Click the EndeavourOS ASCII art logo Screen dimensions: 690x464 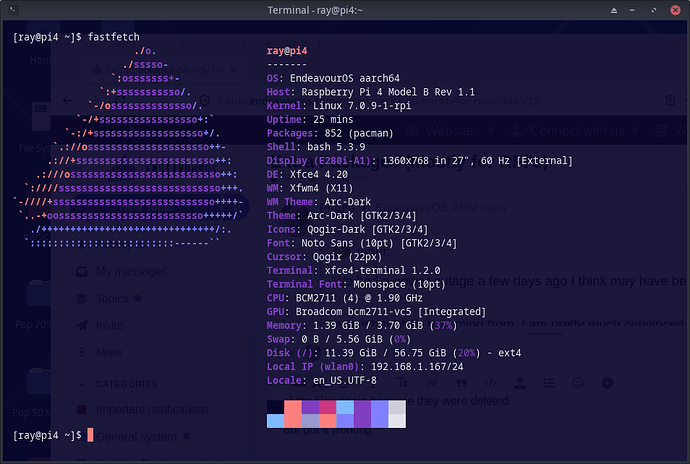[x=128, y=147]
